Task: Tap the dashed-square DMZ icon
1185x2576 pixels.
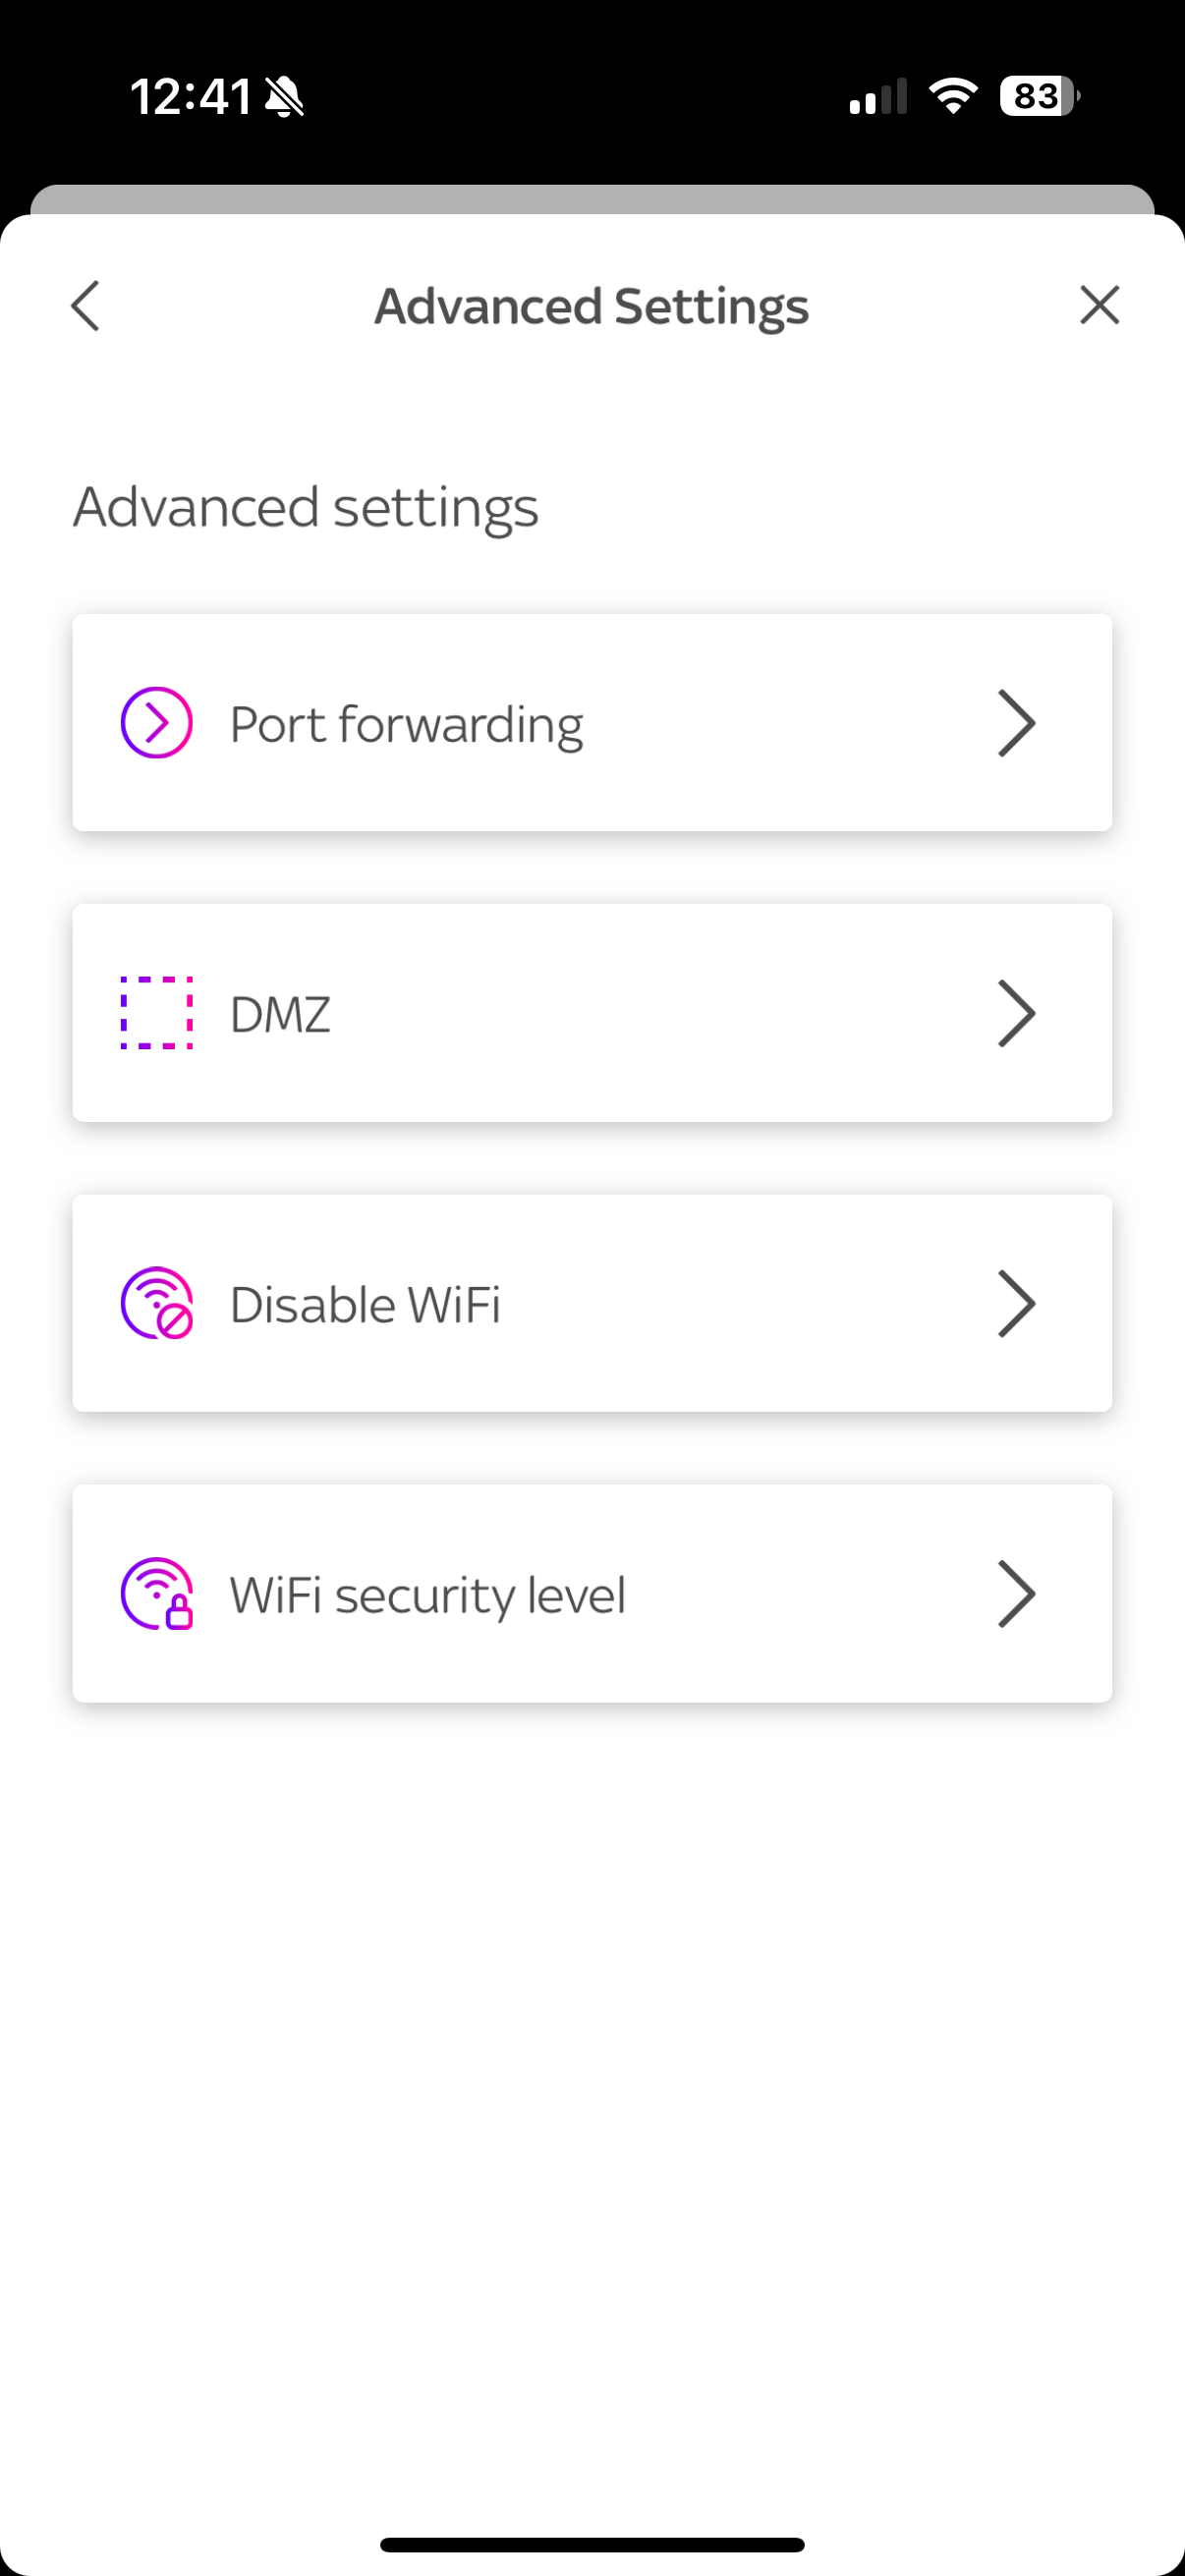Action: click(x=157, y=1012)
